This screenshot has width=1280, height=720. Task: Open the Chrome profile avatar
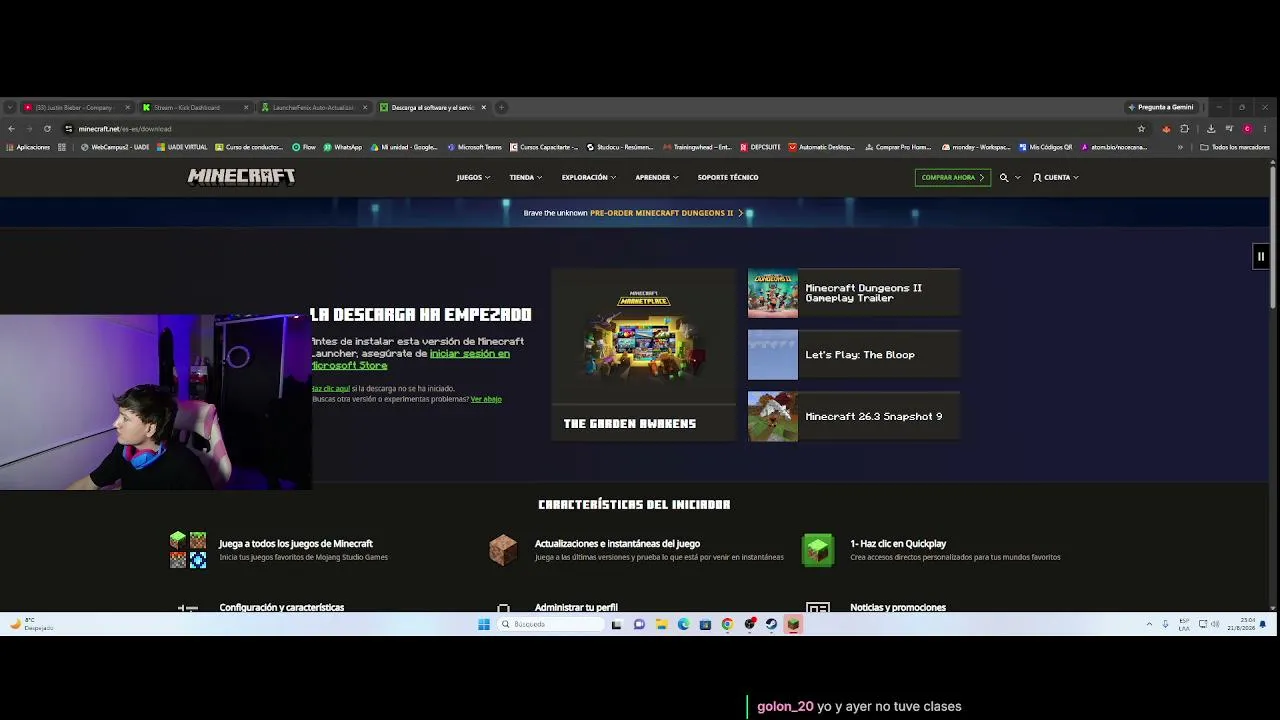point(1247,128)
